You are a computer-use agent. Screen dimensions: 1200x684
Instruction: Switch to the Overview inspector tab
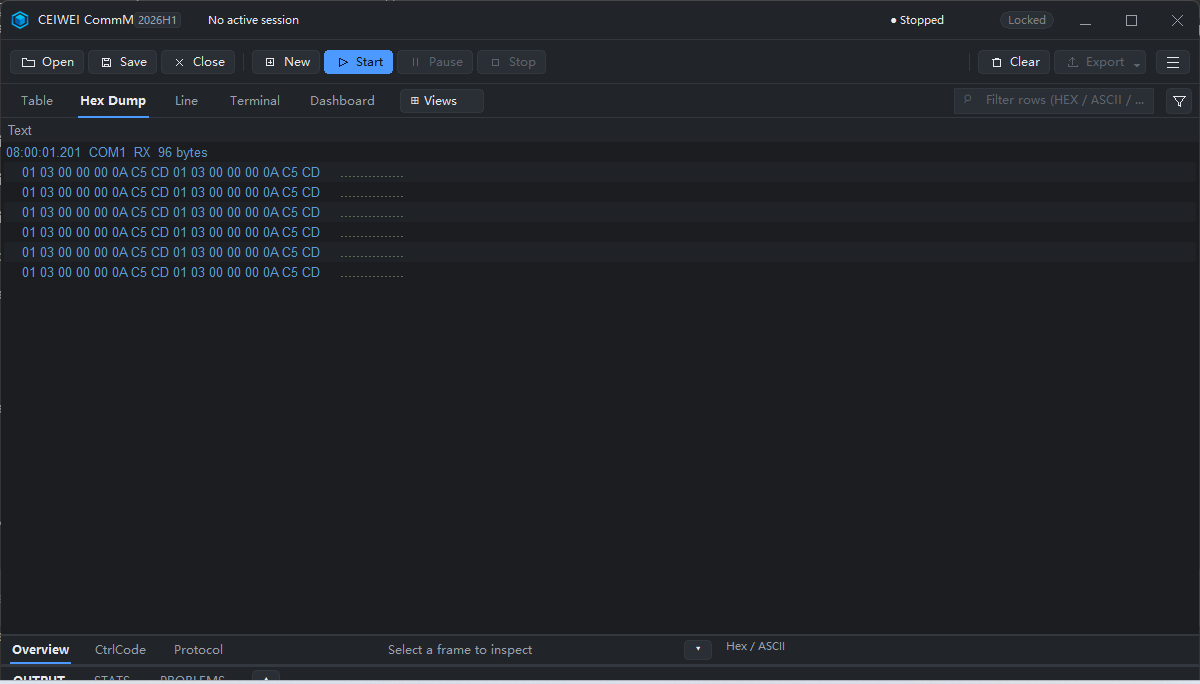point(41,650)
